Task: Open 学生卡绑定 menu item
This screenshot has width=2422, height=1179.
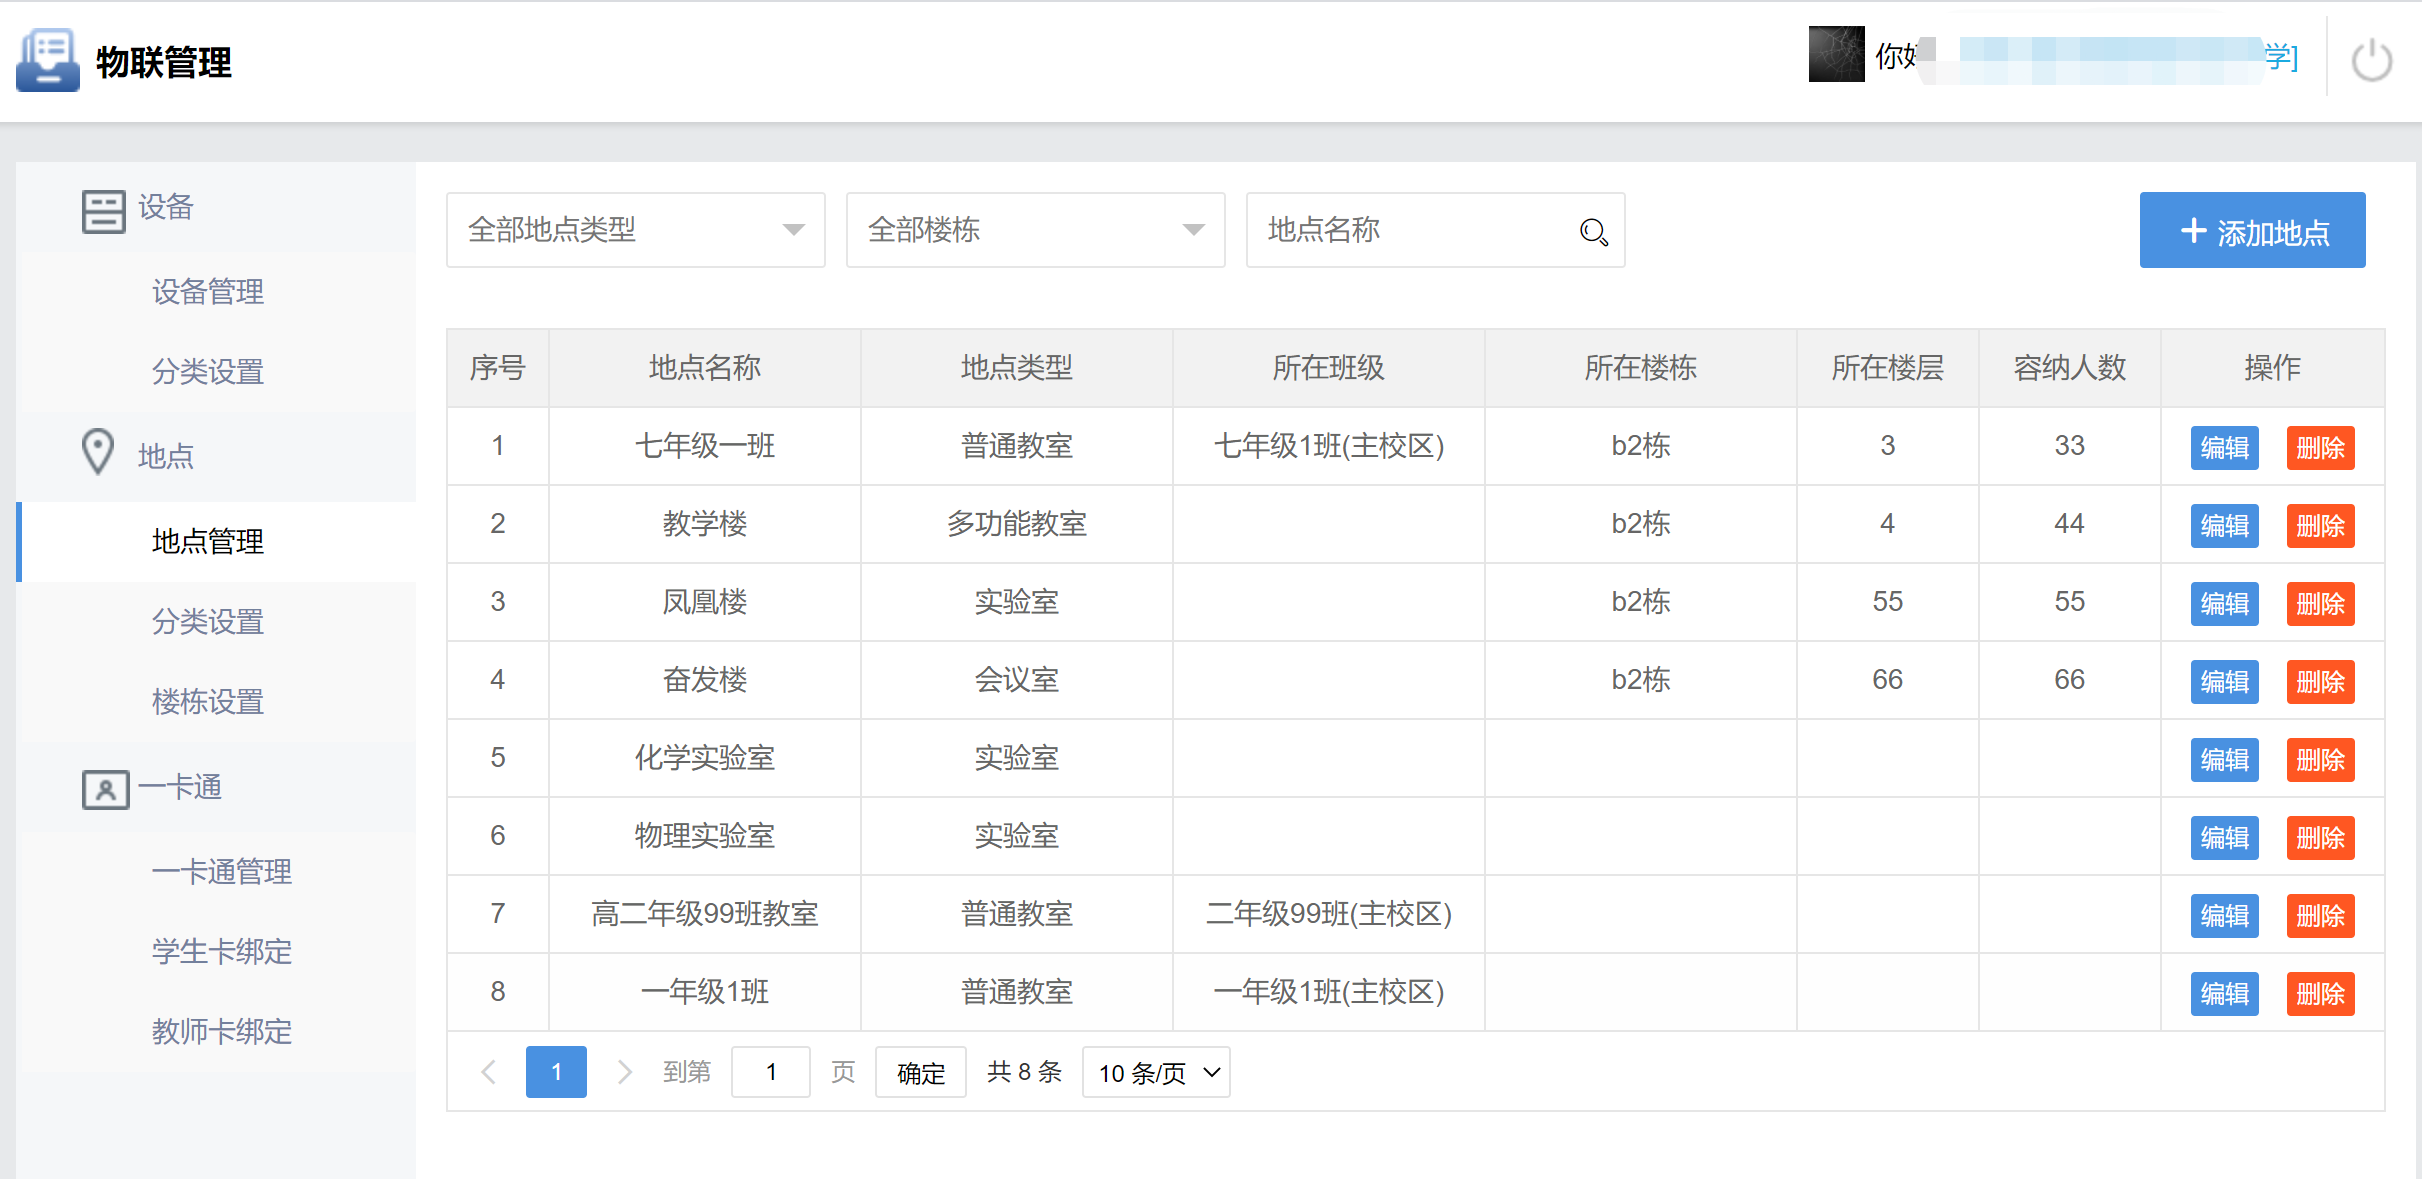Action: tap(222, 951)
